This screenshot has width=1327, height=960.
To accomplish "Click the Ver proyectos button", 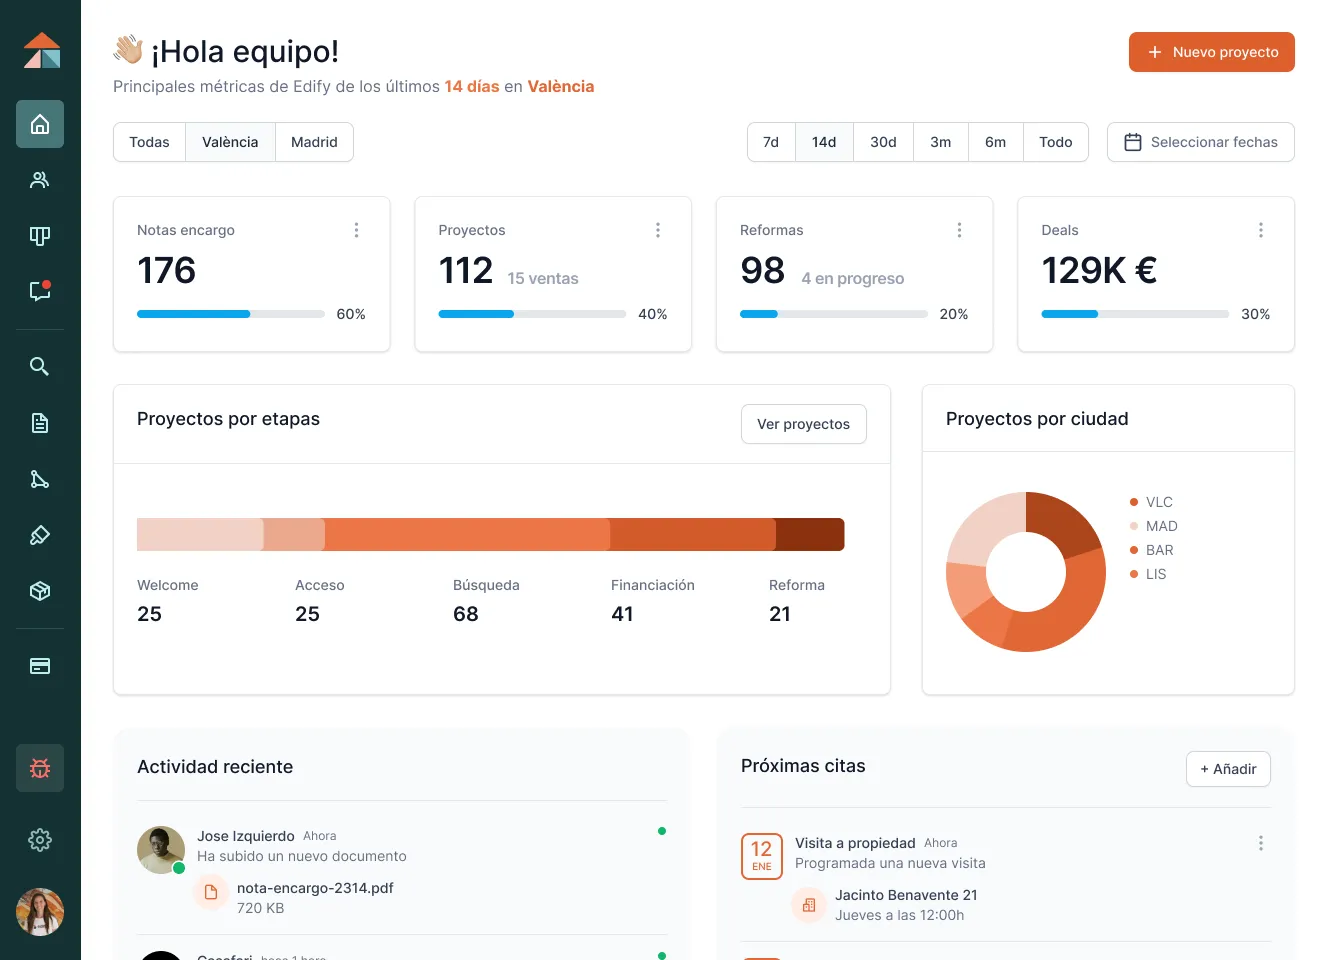I will pyautogui.click(x=803, y=424).
